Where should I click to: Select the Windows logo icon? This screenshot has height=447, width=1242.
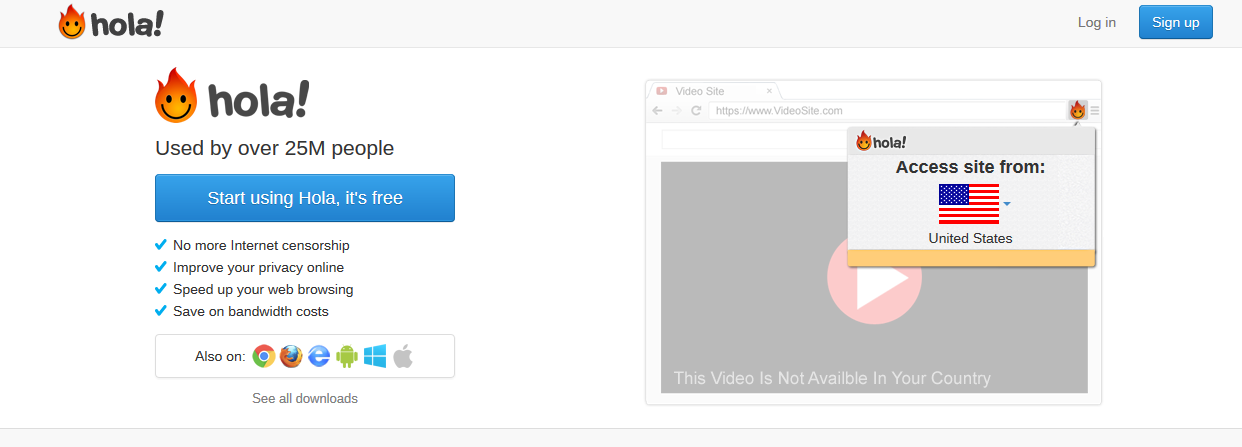tap(375, 356)
